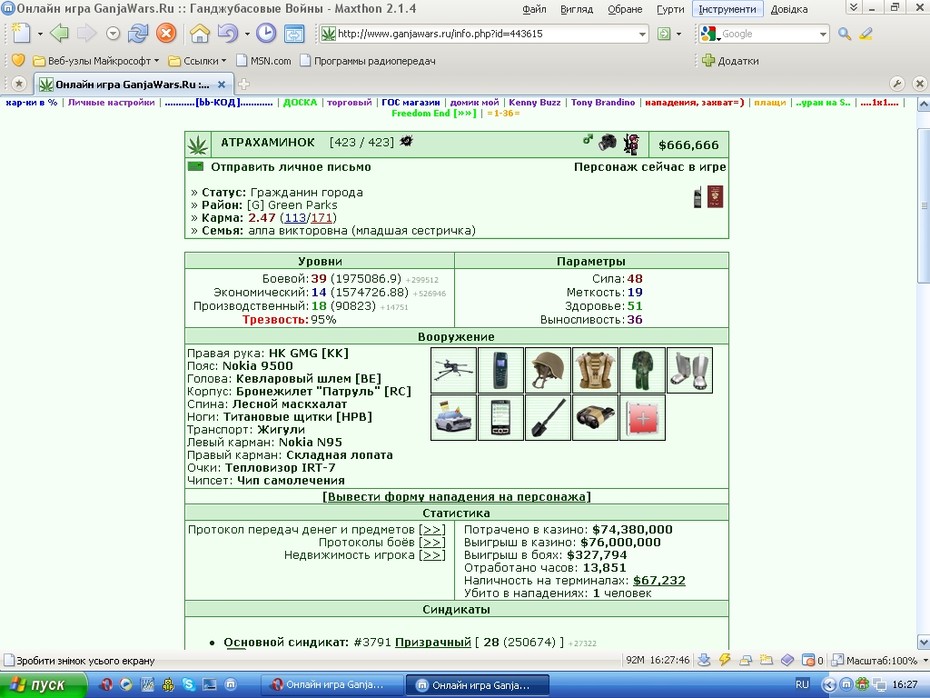This screenshot has width=930, height=698.
Task: Click the Nokia 9500 item icon
Action: [501, 371]
